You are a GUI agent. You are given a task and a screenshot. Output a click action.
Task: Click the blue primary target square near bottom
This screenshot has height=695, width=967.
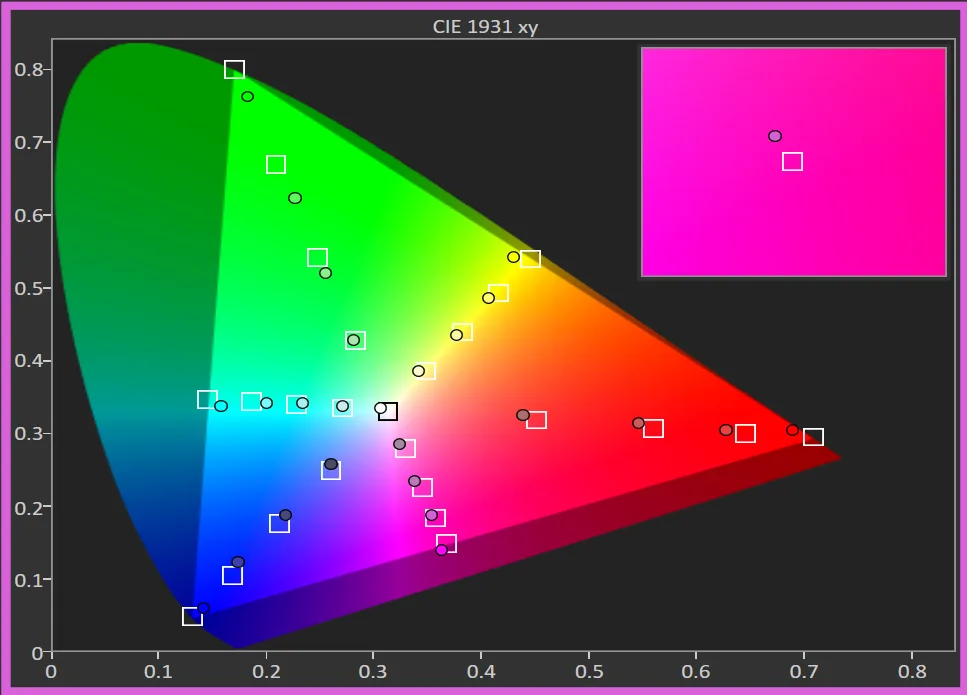coord(192,616)
